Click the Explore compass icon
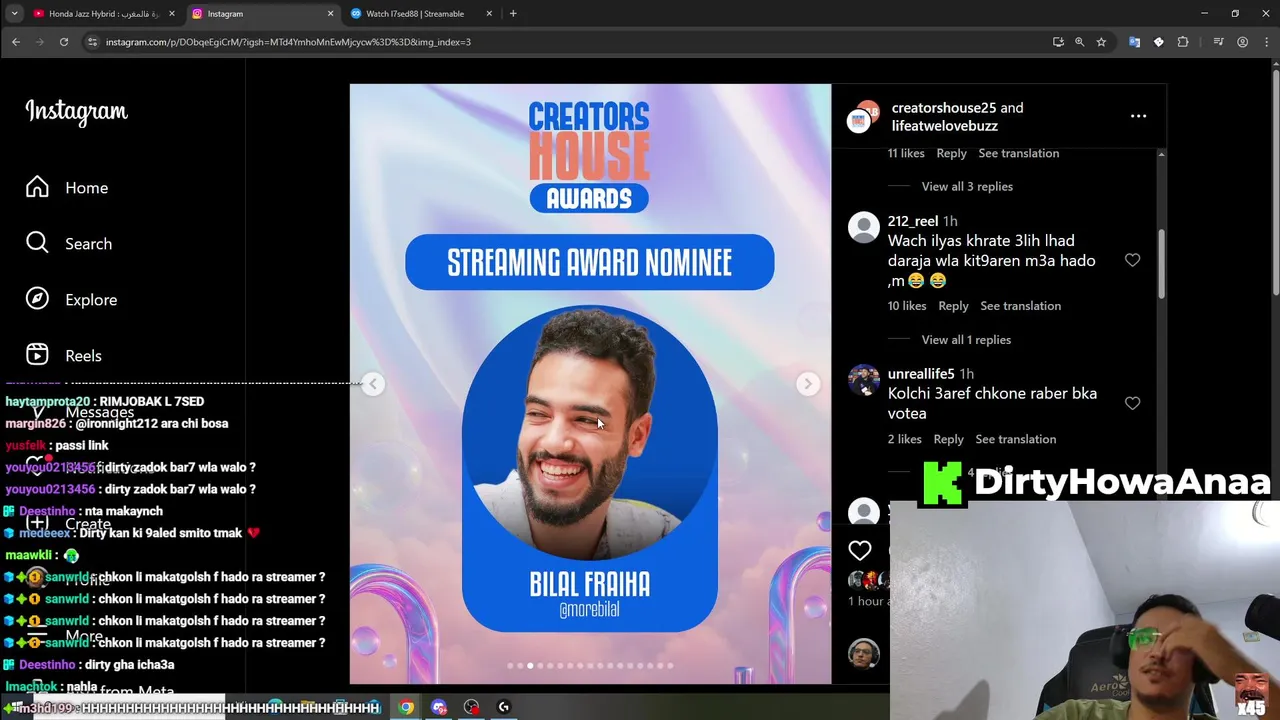The image size is (1280, 720). tap(37, 299)
